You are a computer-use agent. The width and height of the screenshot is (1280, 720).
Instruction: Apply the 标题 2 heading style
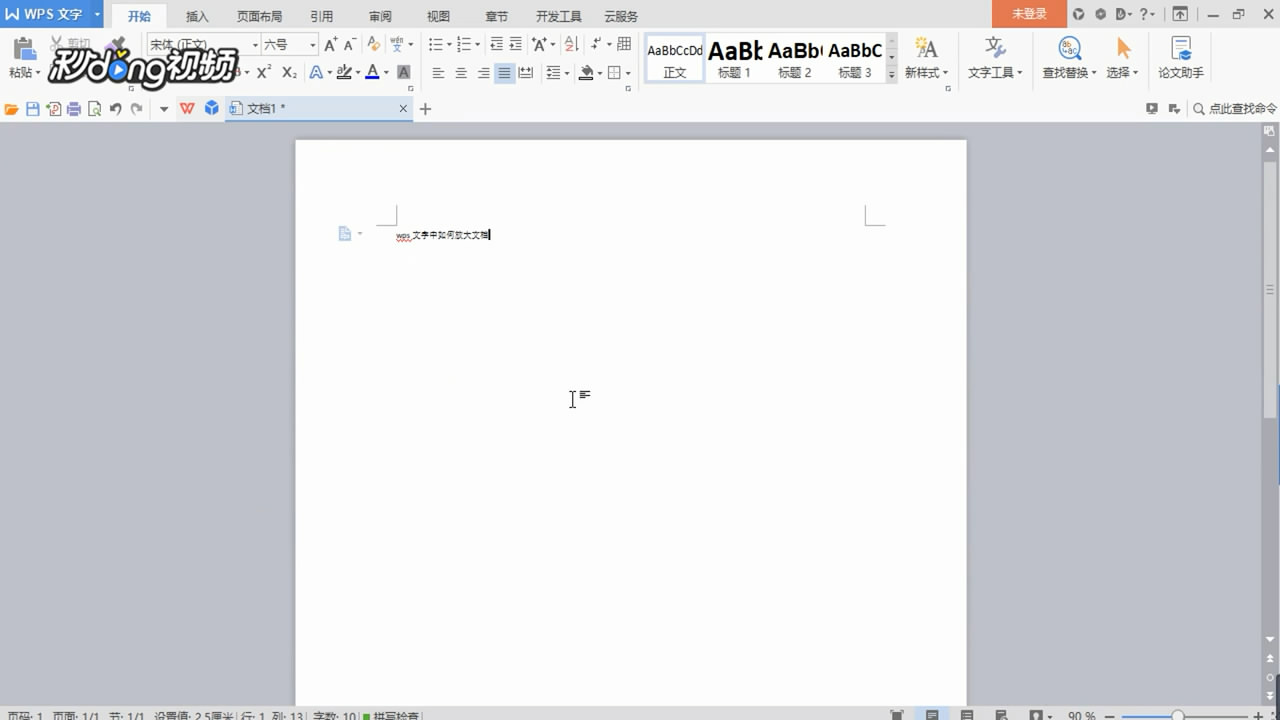pos(795,59)
